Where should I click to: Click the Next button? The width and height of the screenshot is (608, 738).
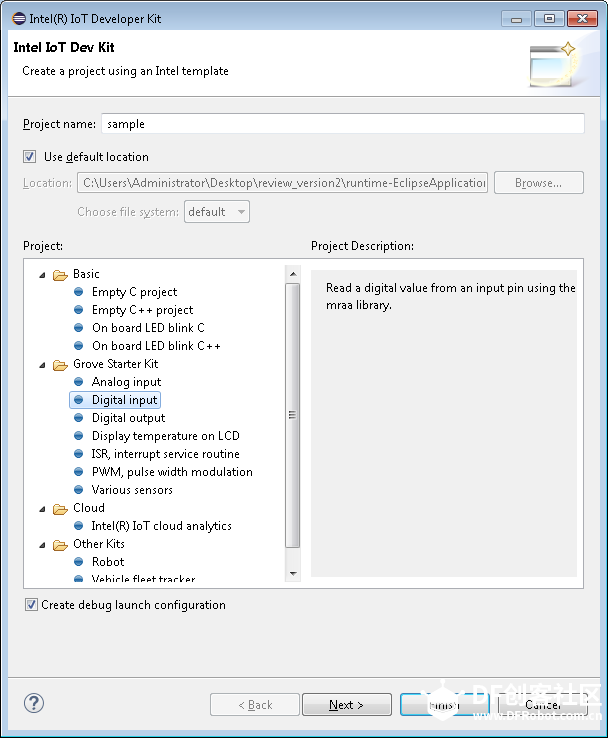347,705
